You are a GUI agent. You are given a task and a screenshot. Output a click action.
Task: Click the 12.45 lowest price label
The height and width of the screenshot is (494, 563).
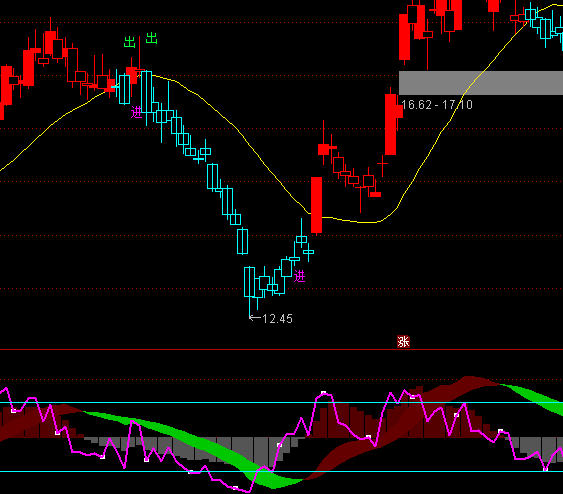pyautogui.click(x=278, y=319)
